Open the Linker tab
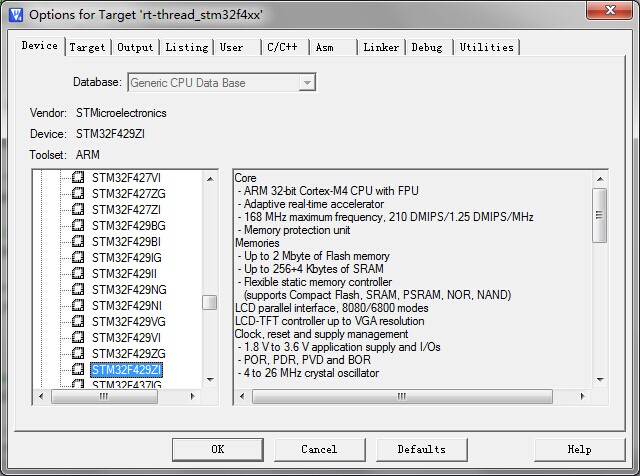 381,47
